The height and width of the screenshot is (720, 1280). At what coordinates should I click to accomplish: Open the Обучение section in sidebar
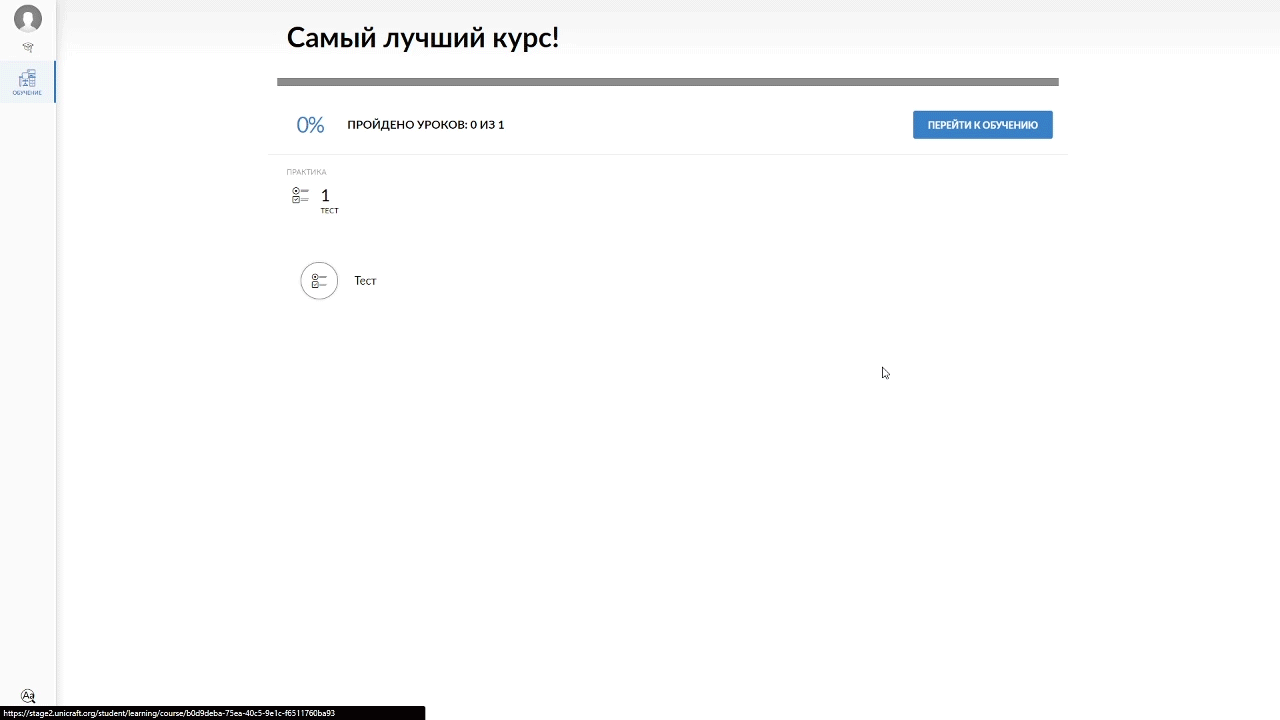click(27, 82)
